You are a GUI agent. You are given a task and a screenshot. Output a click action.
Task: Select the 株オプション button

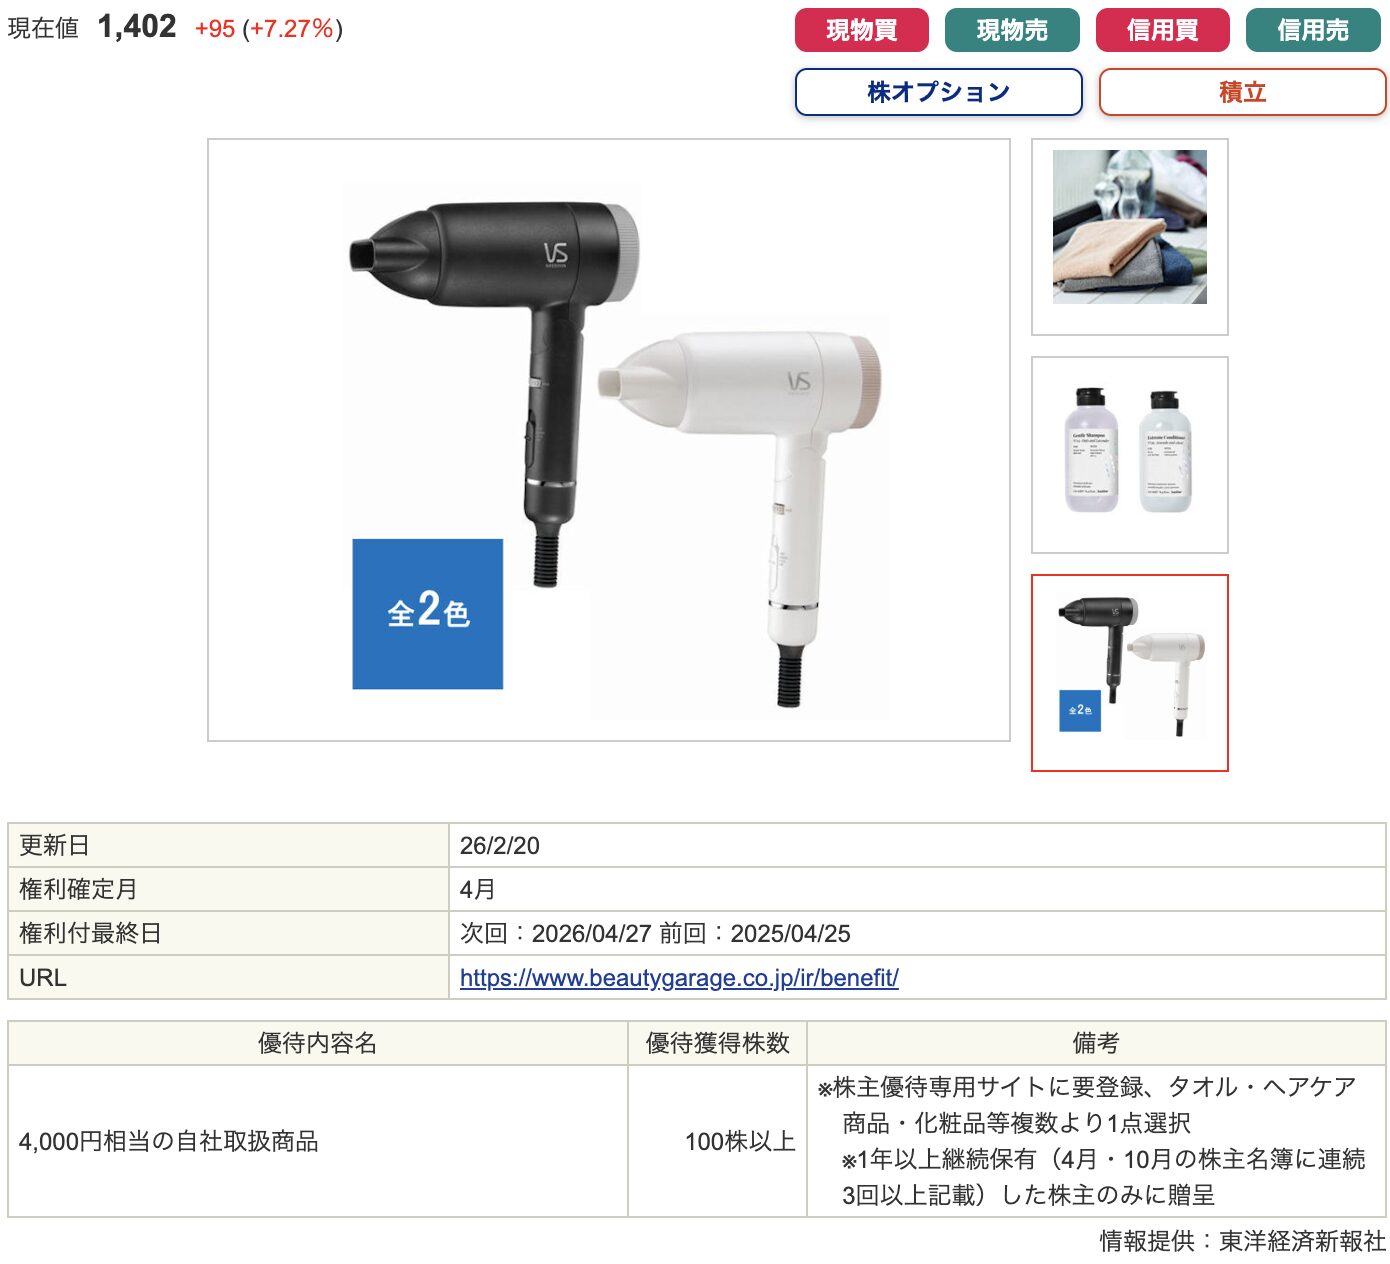click(x=938, y=92)
